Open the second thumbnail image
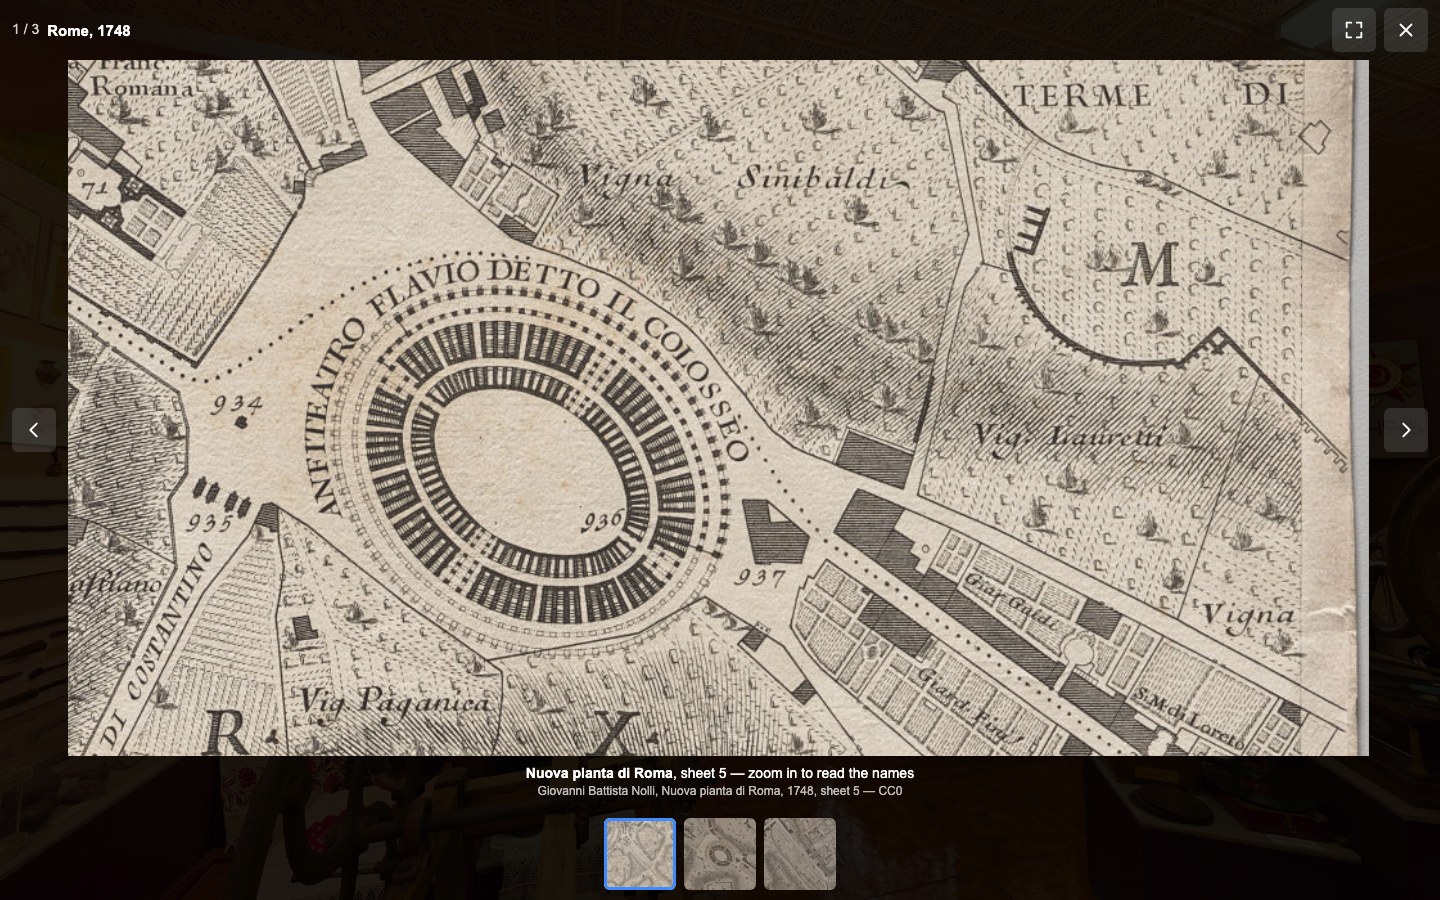 coord(720,854)
